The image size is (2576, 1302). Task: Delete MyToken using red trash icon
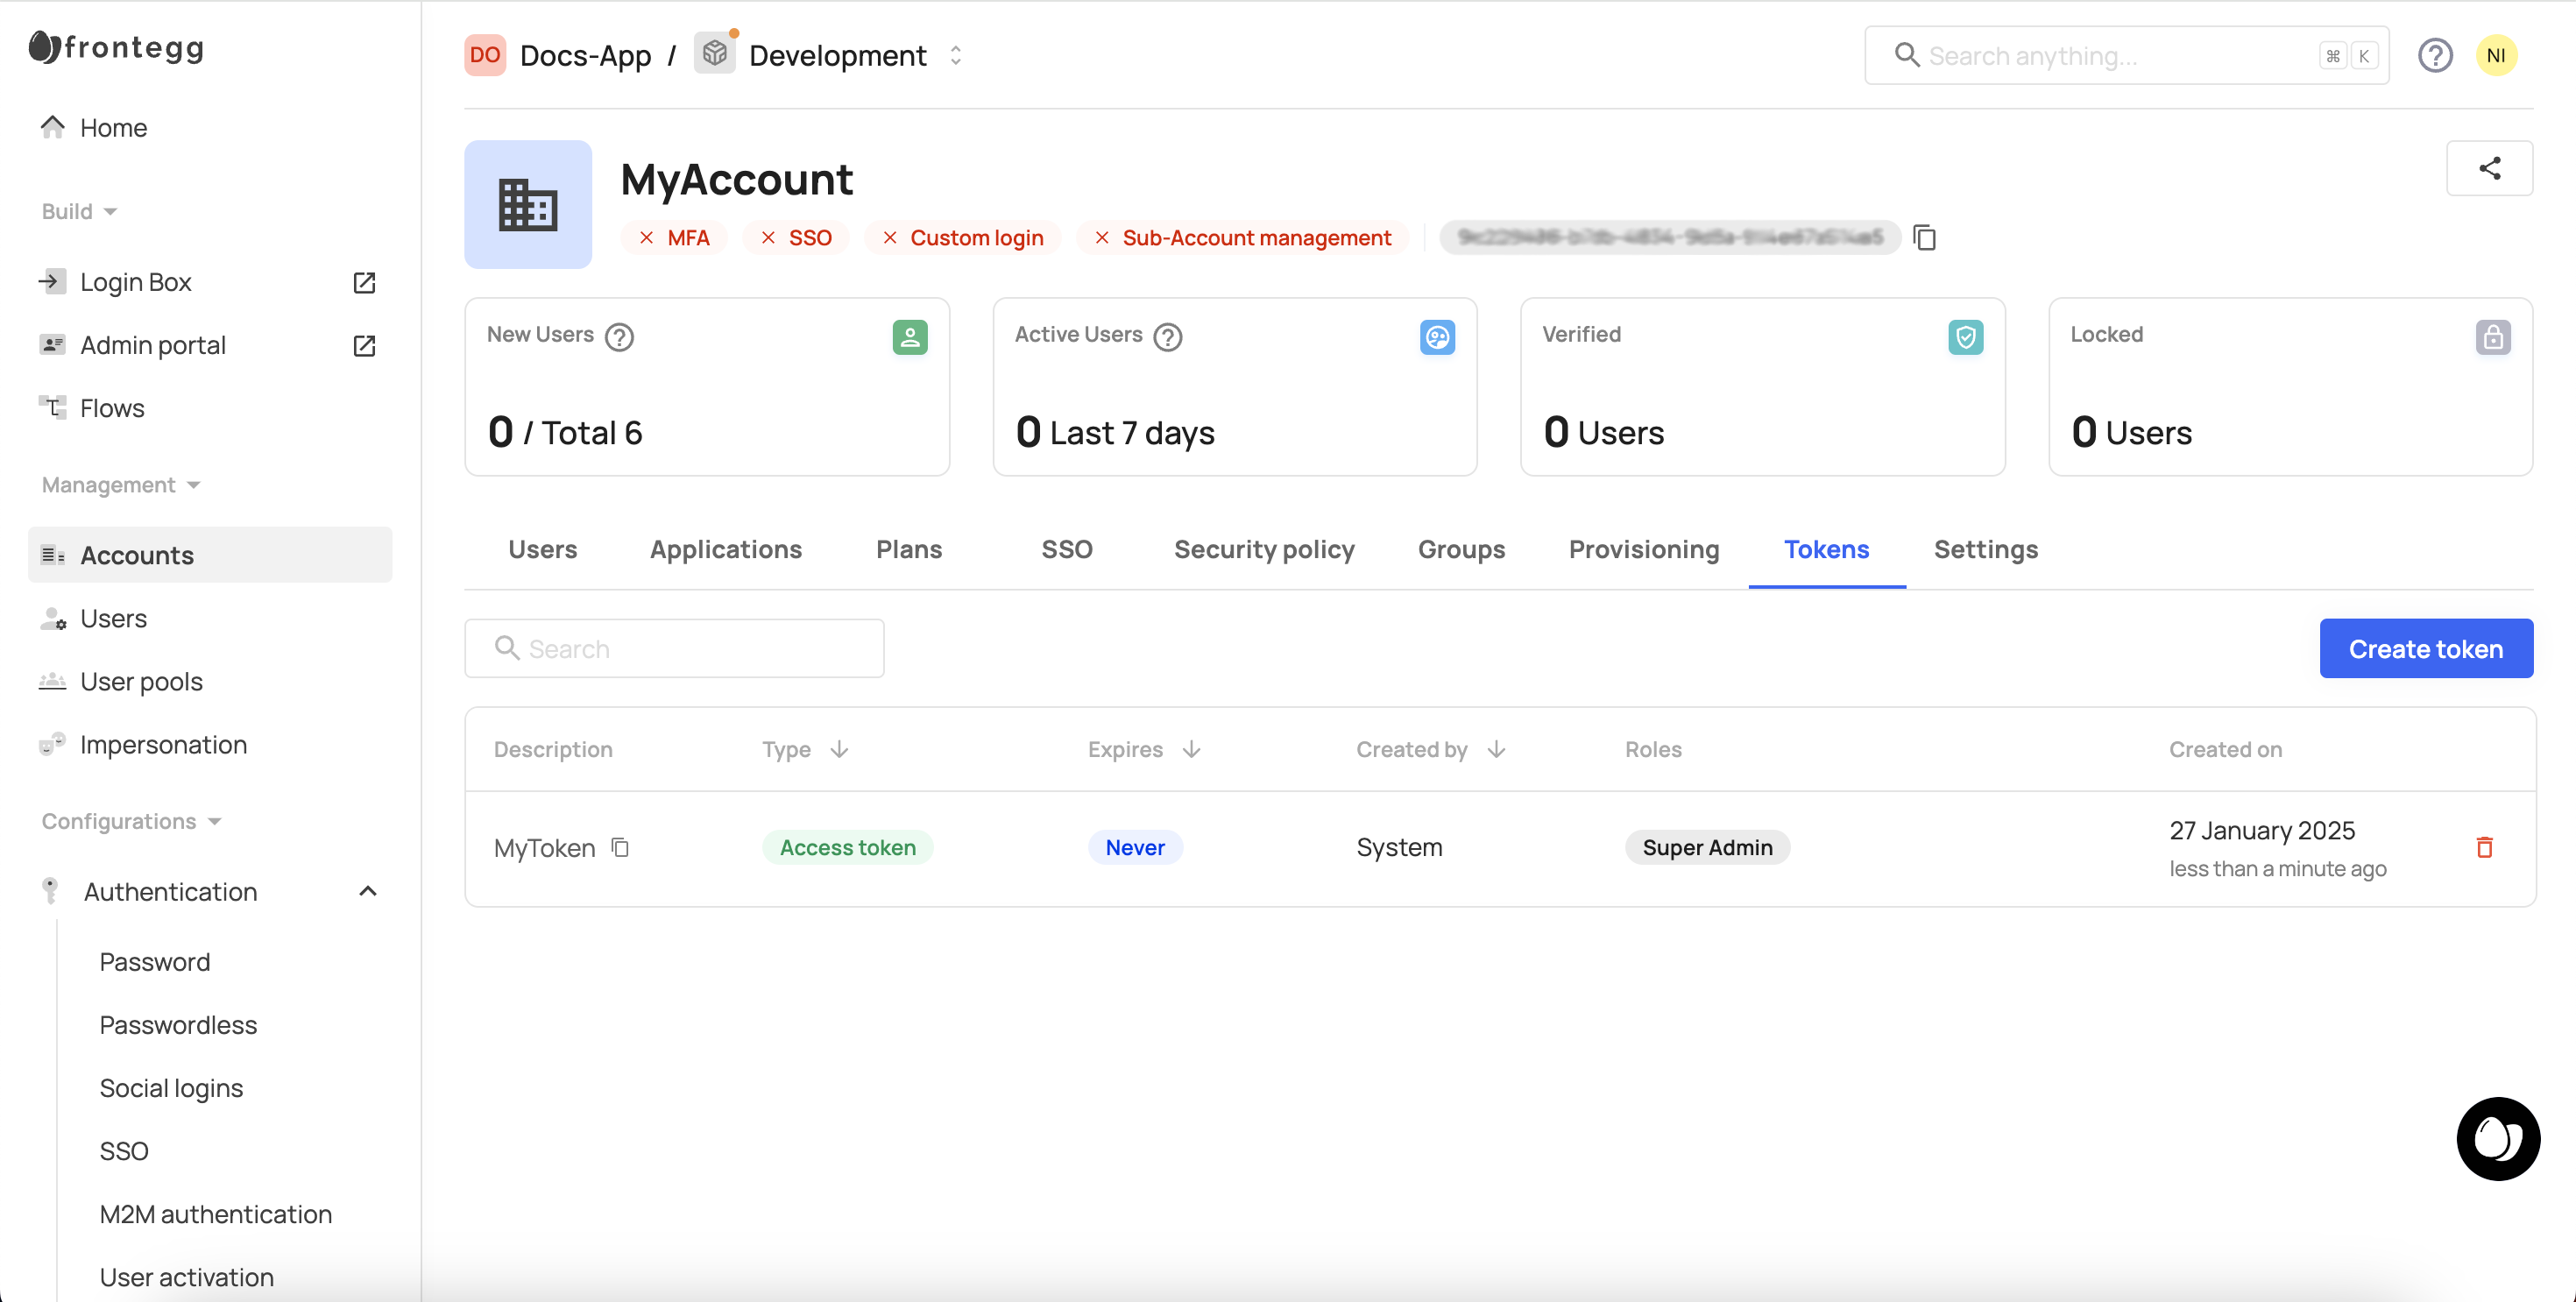[x=2484, y=847]
